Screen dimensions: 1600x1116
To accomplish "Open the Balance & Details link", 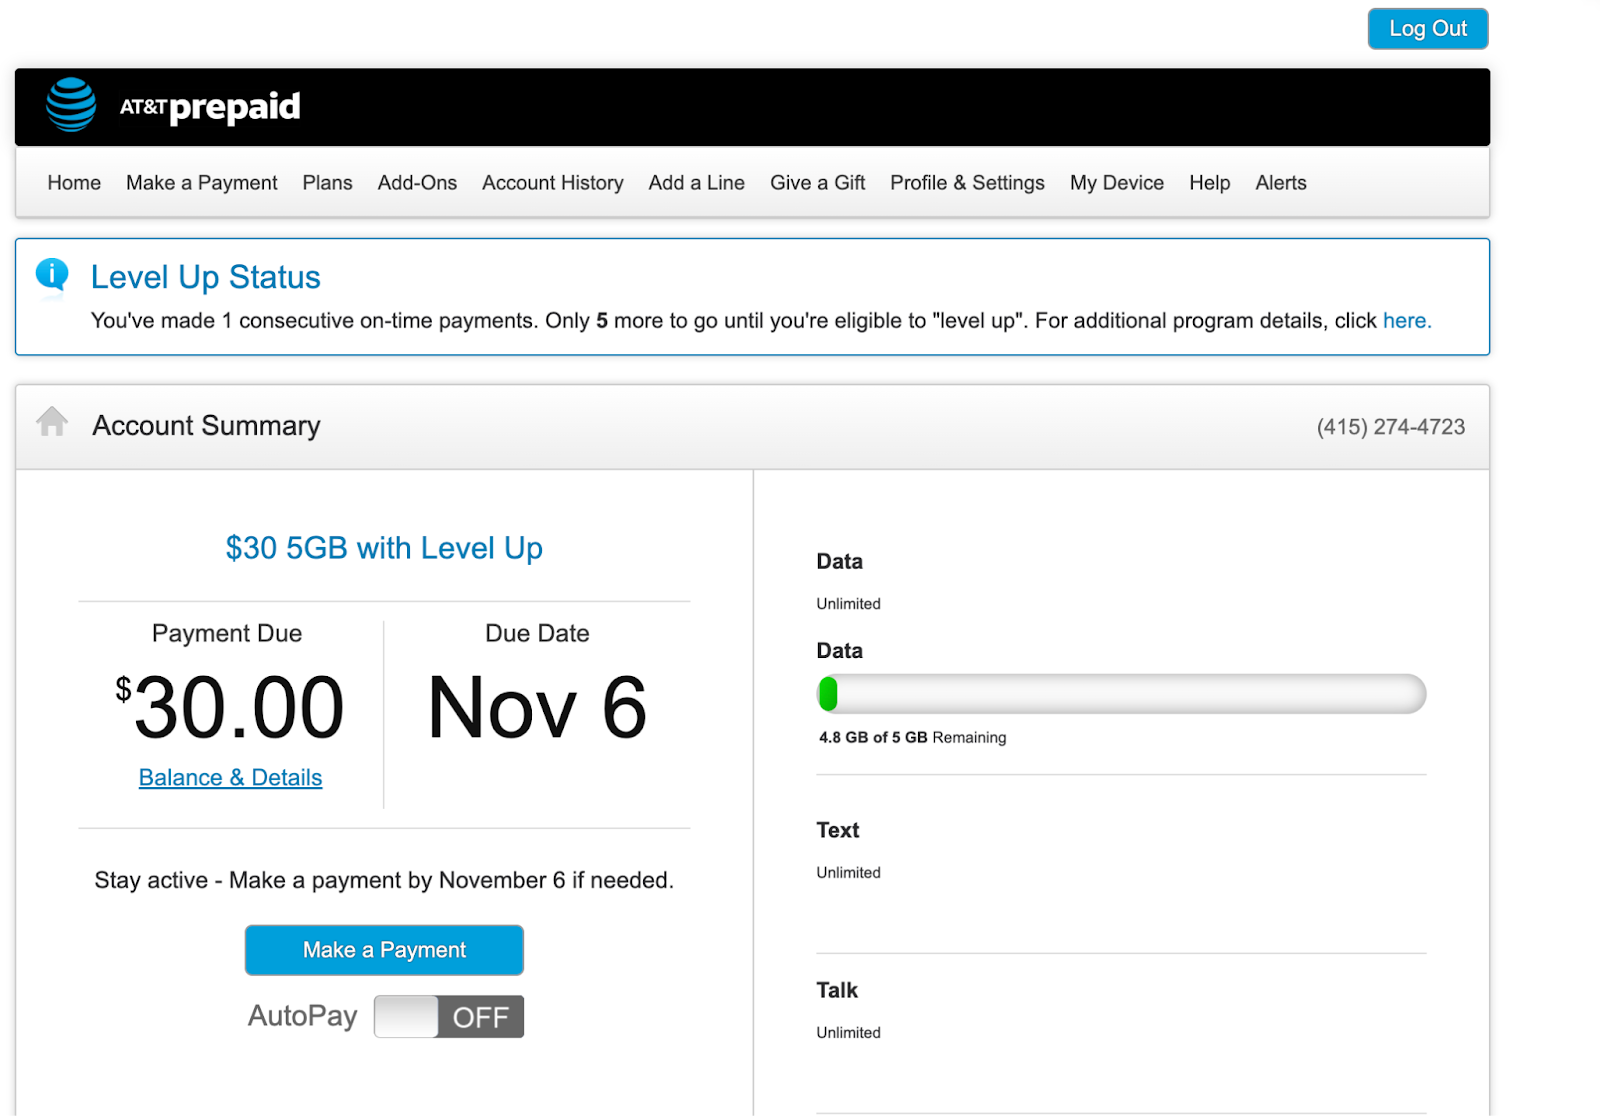I will click(230, 777).
